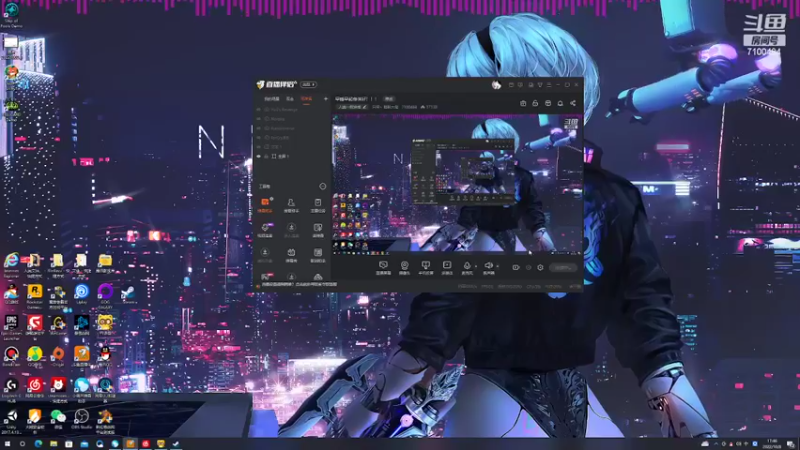The width and height of the screenshot is (800, 450).
Task: Open the Internet Explorer desktop shortcut
Action: [11, 264]
